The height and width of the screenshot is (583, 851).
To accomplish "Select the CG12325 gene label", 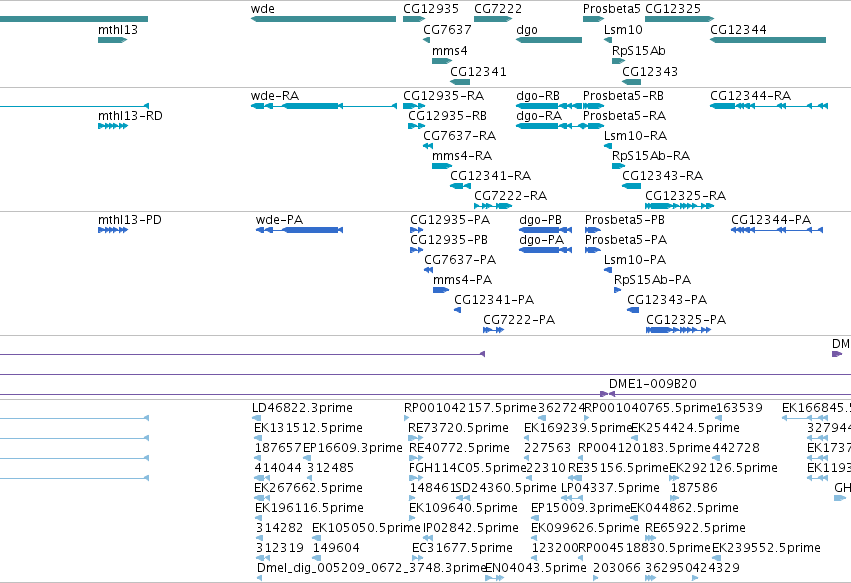I will tap(673, 9).
